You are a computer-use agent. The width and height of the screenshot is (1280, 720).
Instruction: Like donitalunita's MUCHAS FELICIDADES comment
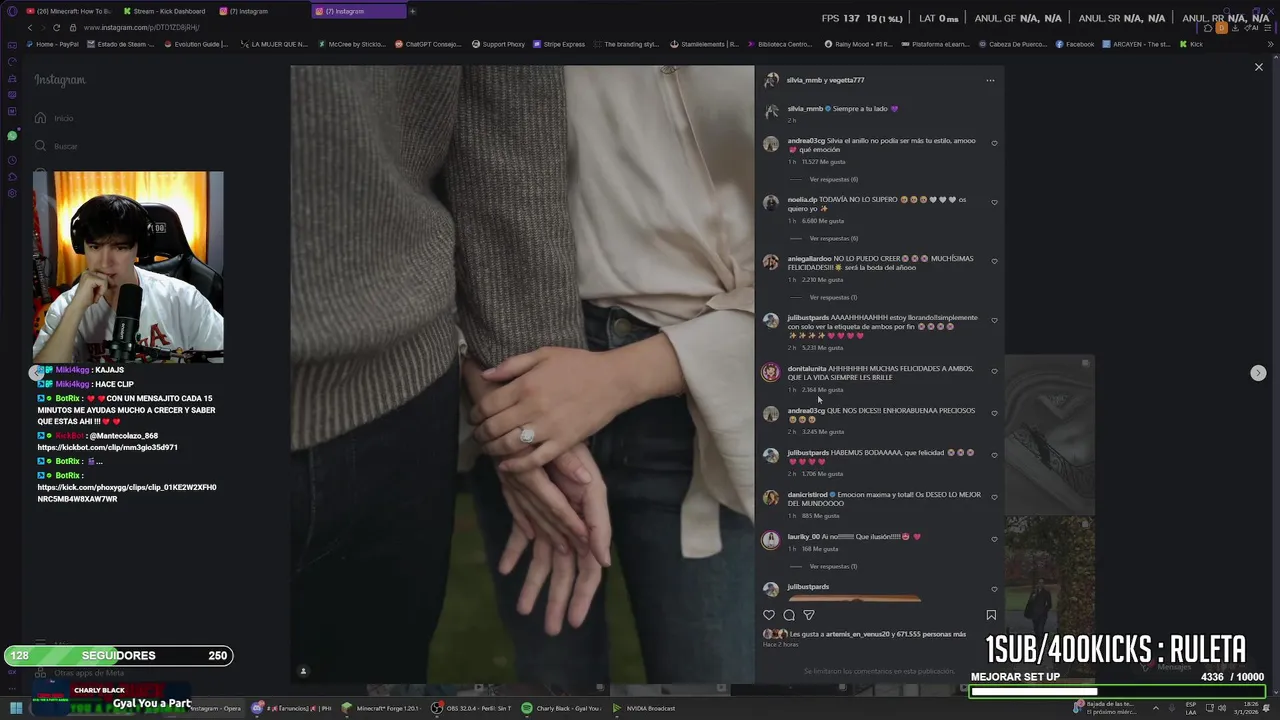(994, 371)
